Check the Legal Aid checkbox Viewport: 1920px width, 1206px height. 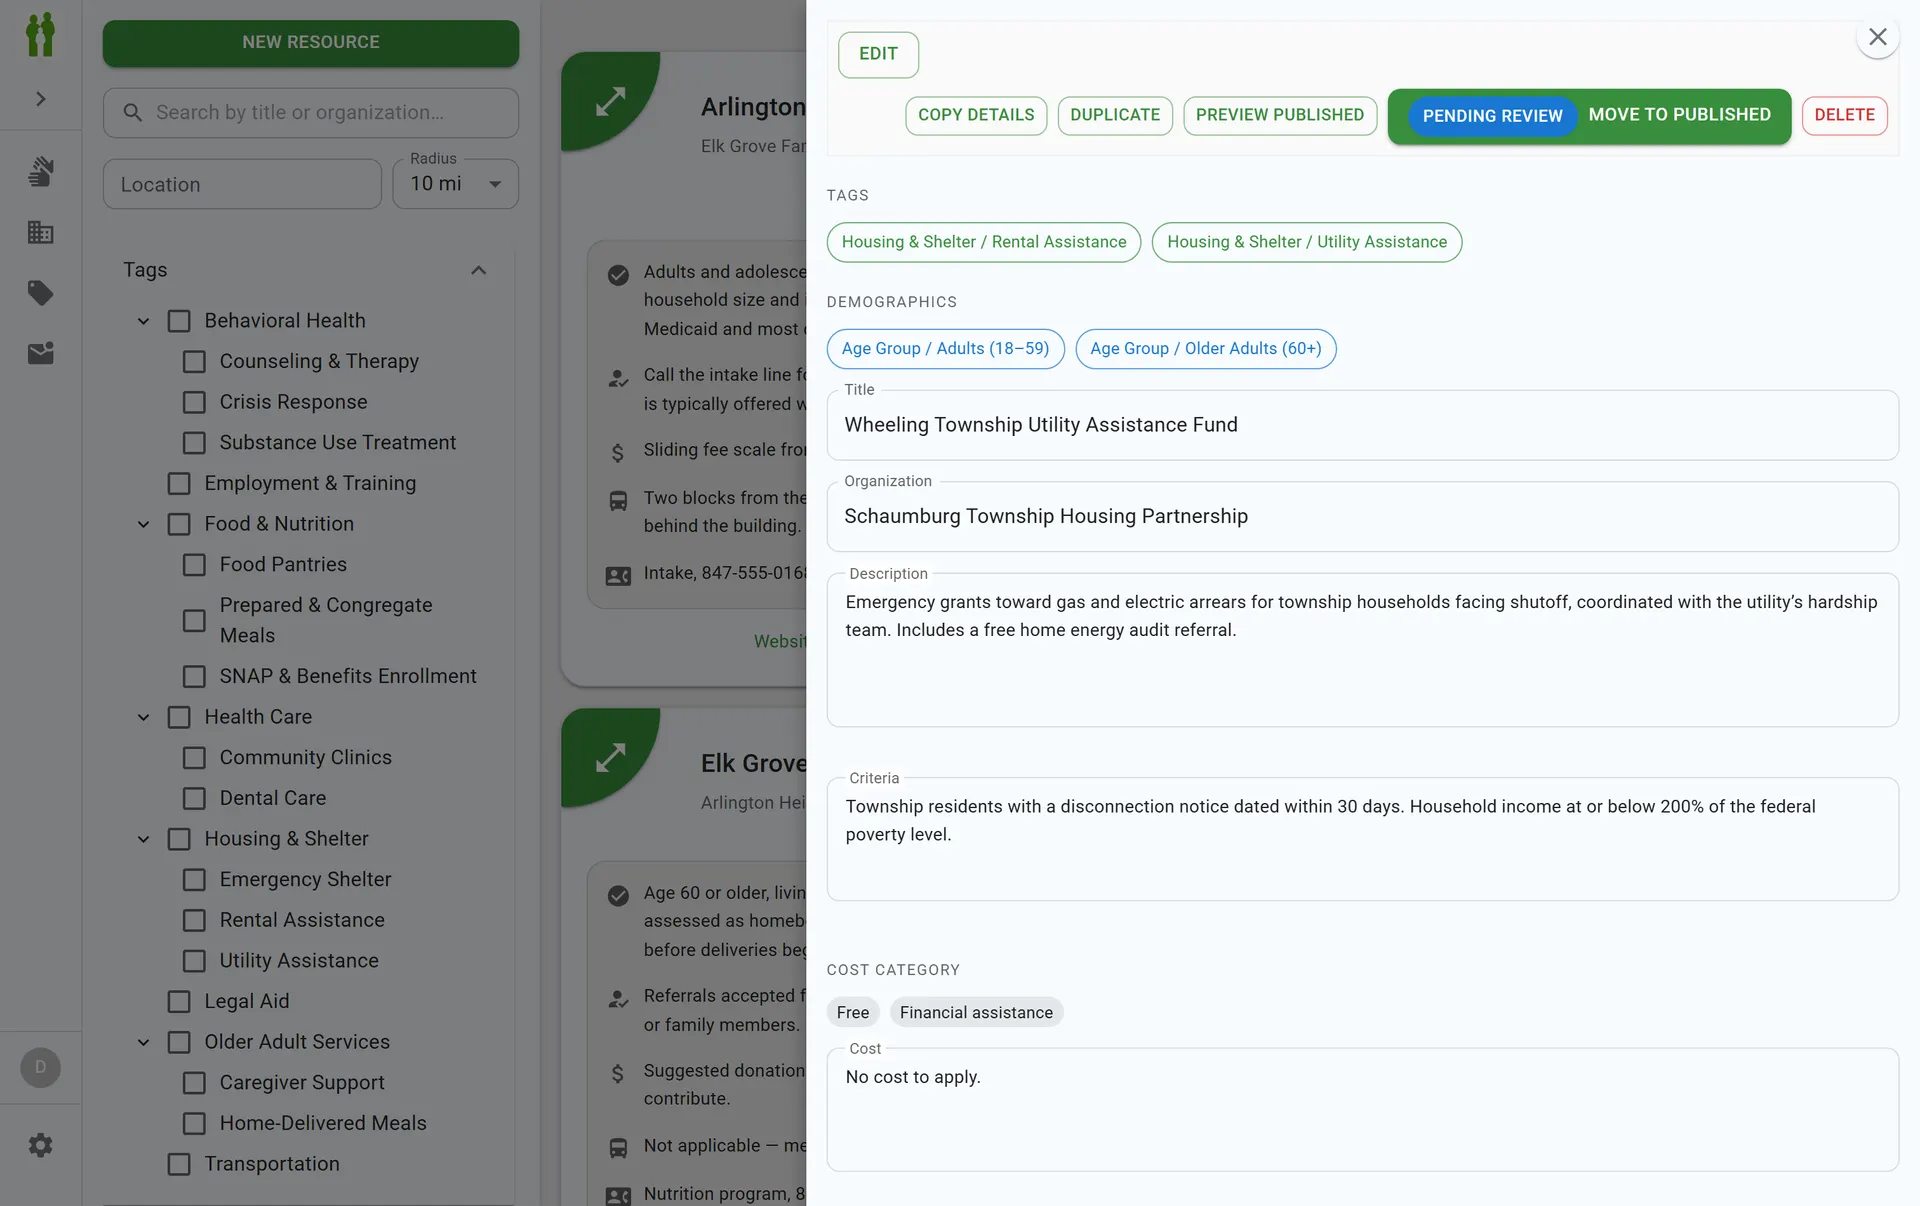179,1002
